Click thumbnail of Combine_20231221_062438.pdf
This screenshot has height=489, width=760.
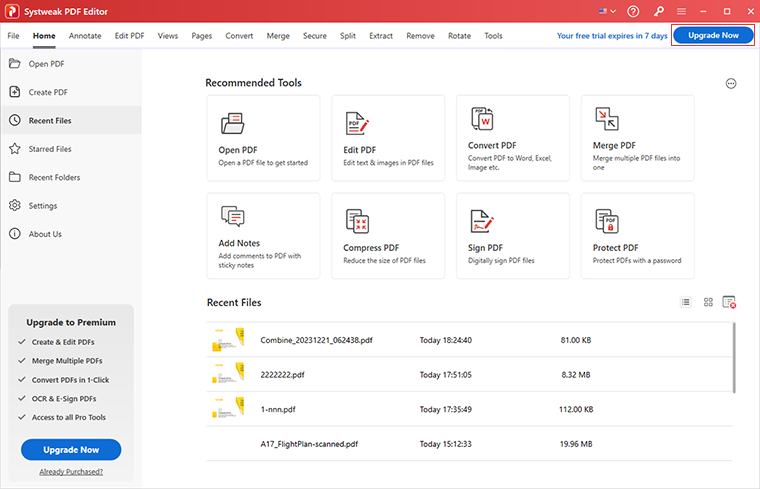228,339
